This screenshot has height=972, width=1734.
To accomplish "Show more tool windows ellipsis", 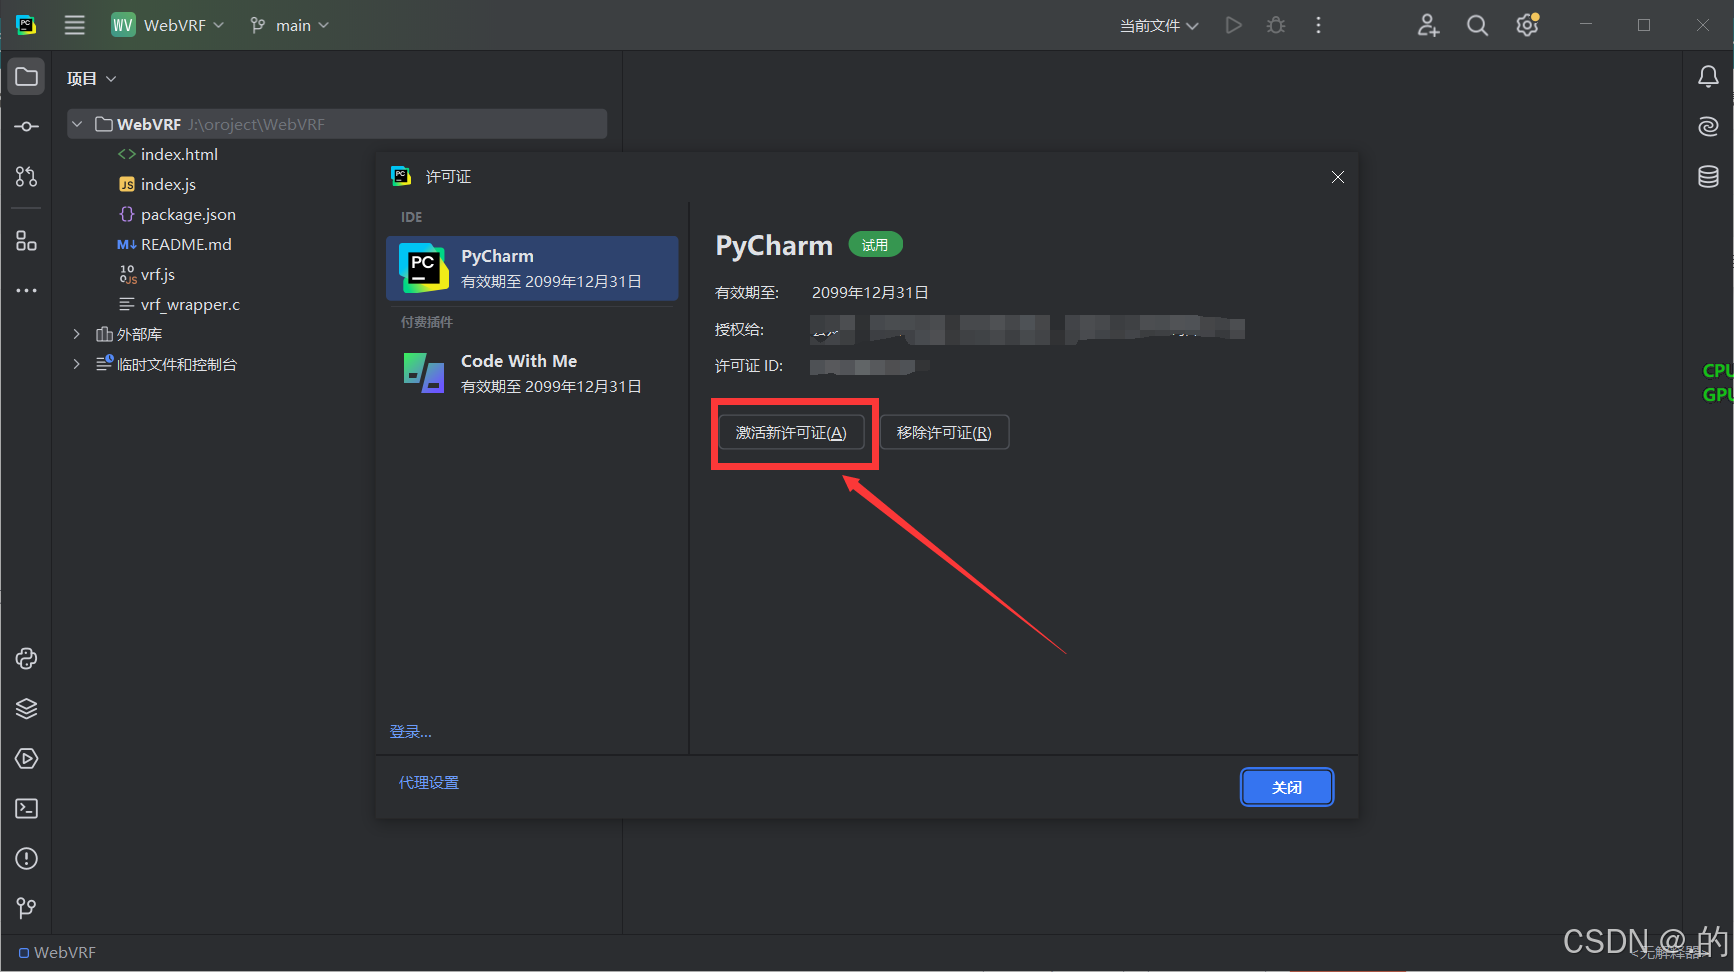I will (x=27, y=291).
